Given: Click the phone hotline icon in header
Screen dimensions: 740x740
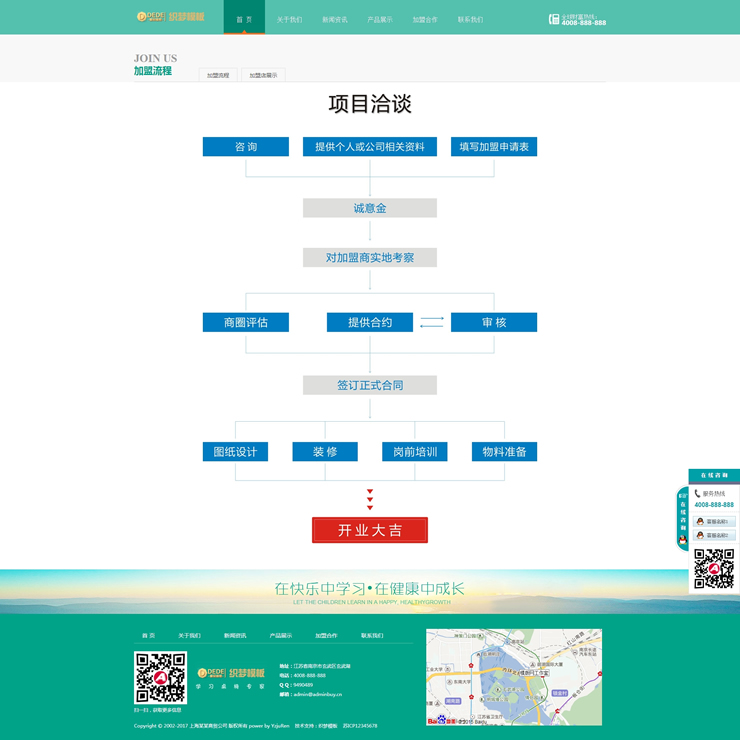Looking at the screenshot, I should tap(554, 19).
